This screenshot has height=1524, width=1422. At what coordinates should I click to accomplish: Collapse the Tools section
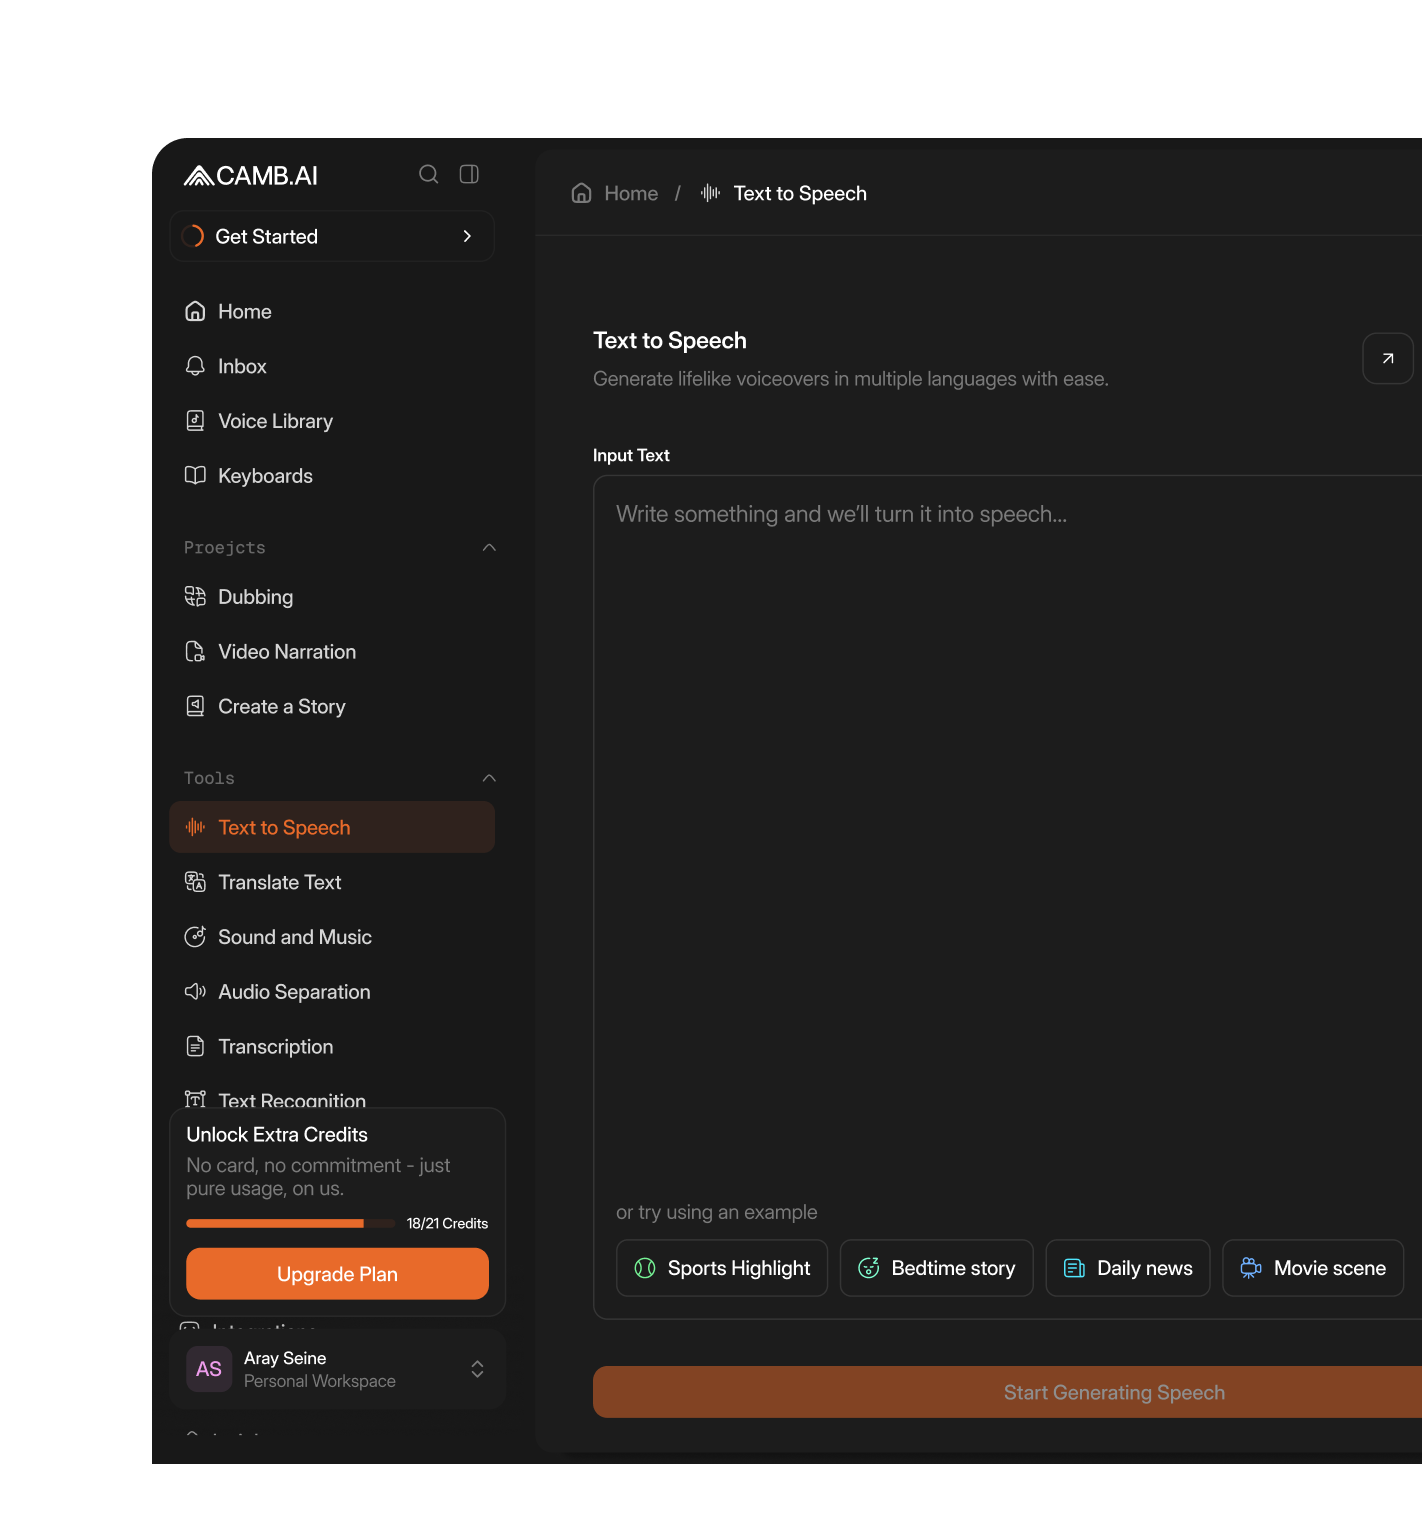[x=489, y=778]
